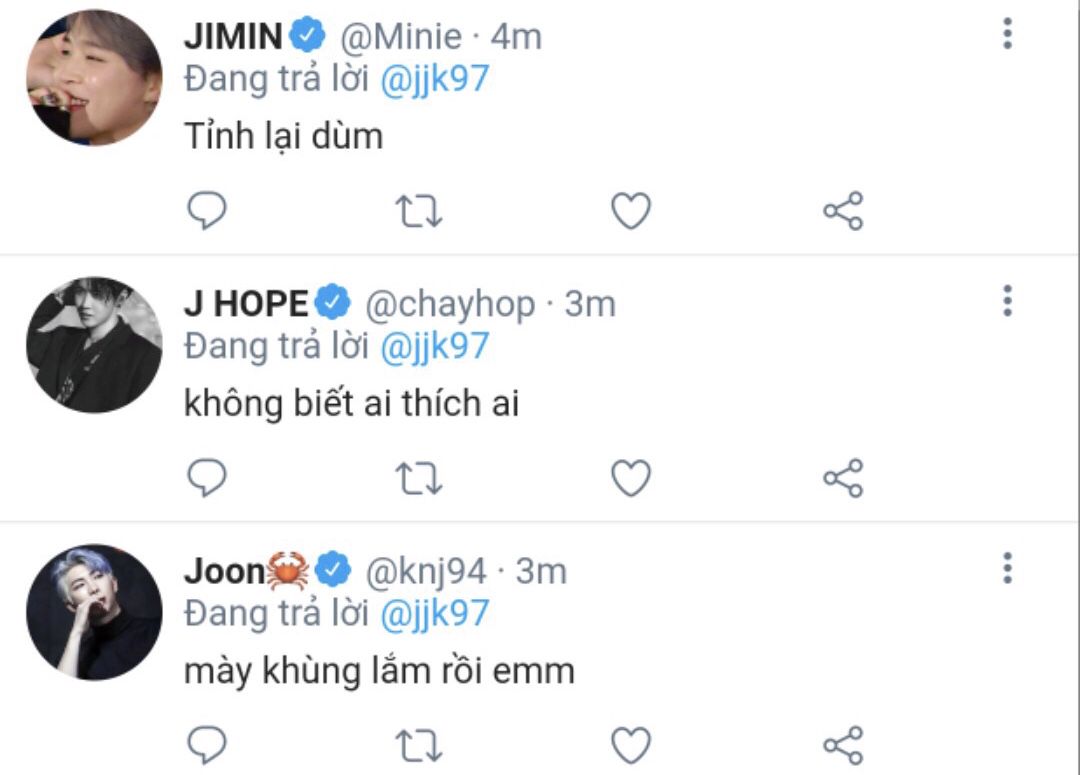This screenshot has width=1080, height=775.
Task: Open more options for Joon's tweet
Action: 1007,568
